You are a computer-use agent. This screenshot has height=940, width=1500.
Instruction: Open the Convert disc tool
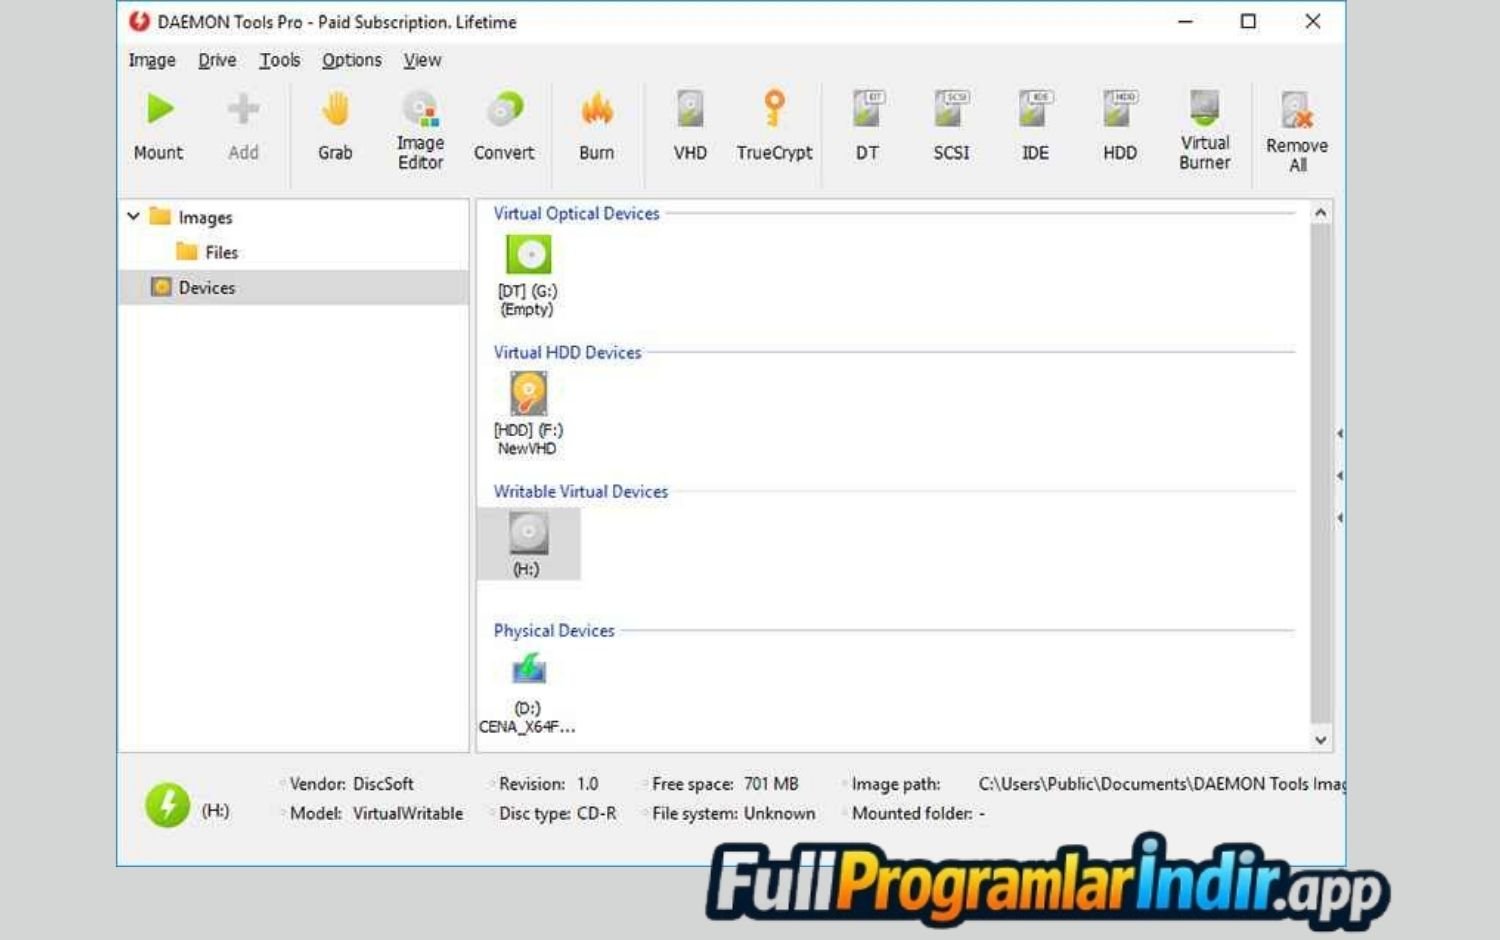[504, 109]
